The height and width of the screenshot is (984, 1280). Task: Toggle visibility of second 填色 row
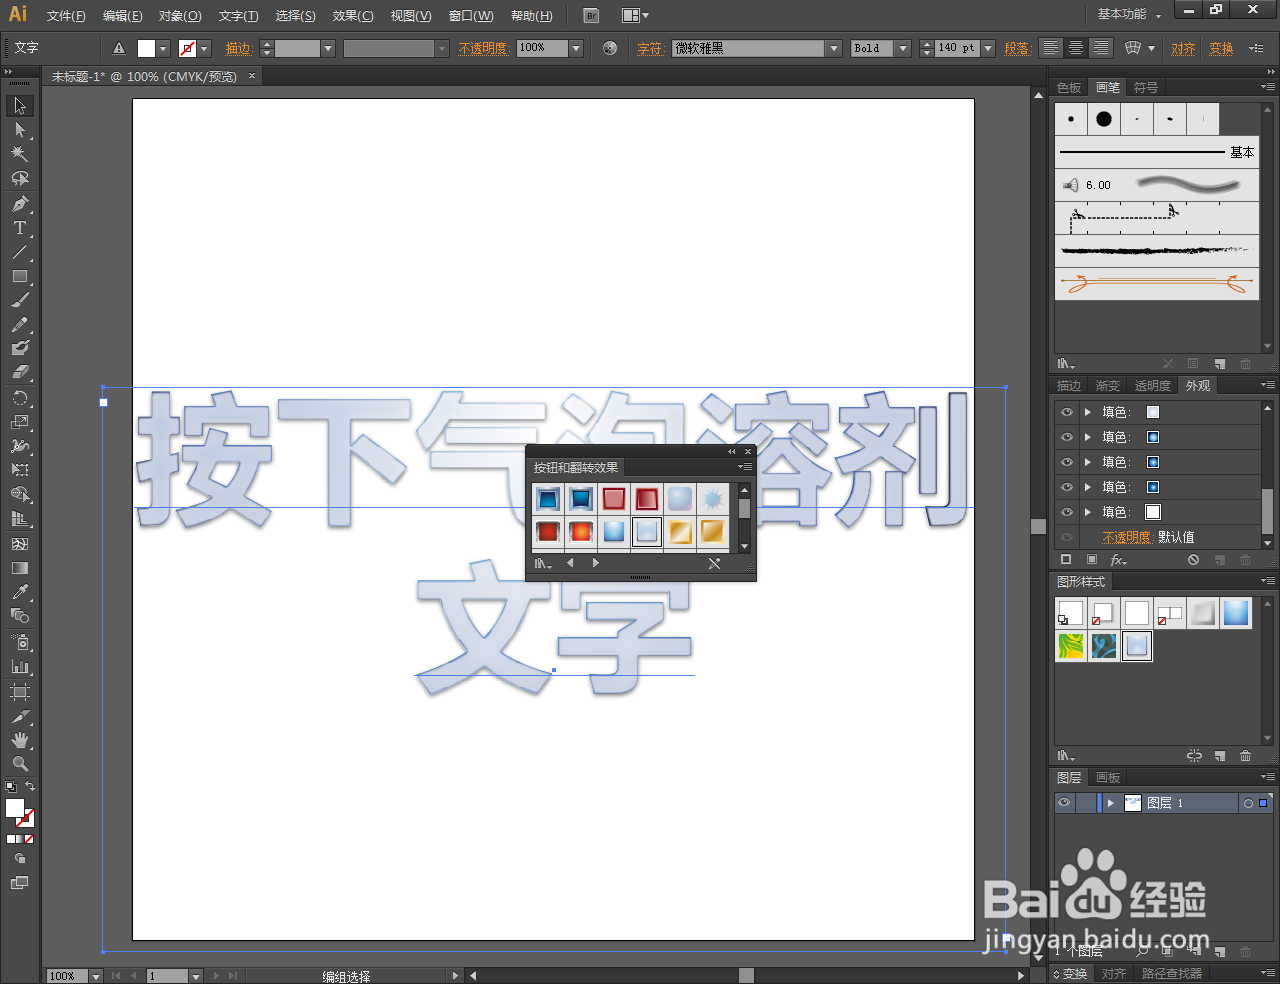click(x=1067, y=437)
